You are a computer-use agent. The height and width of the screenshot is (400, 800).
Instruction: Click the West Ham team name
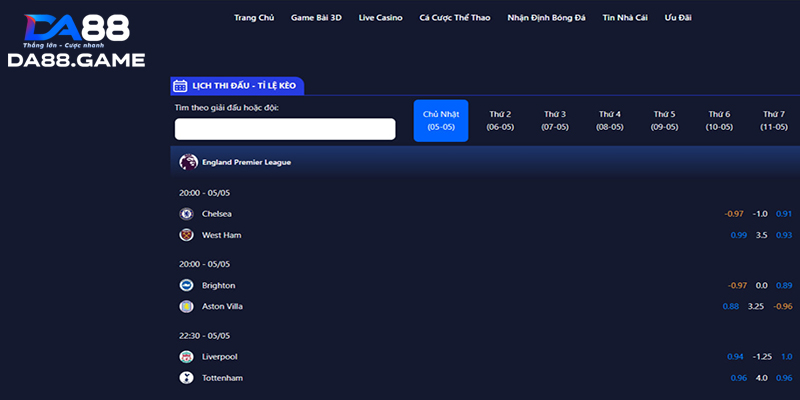click(221, 235)
